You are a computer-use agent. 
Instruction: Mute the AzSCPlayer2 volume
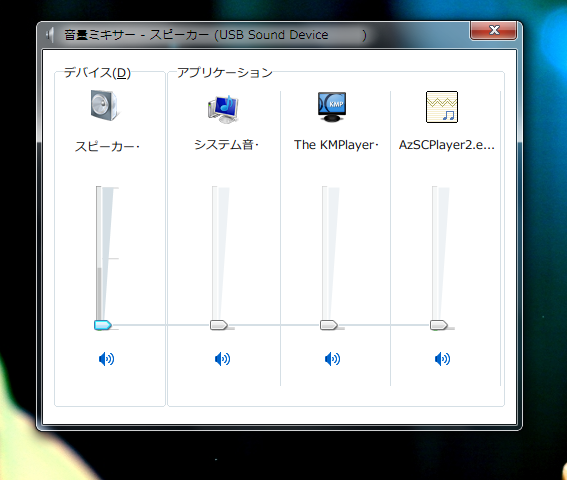click(442, 359)
